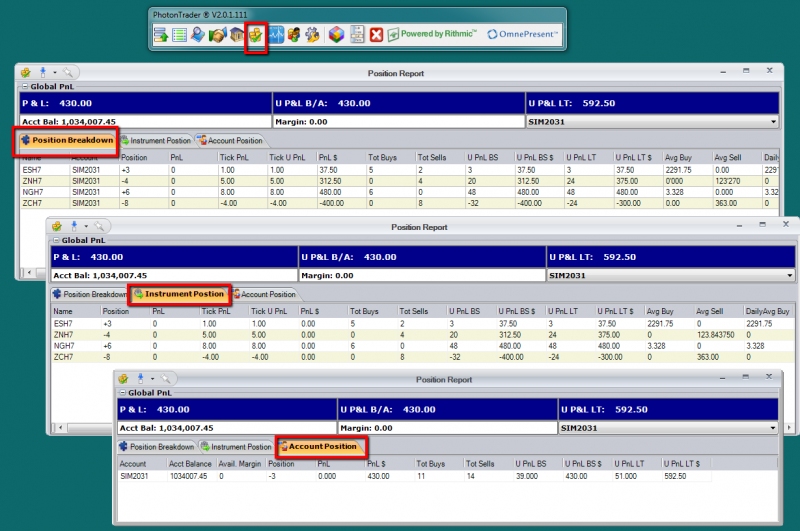Click scroll-right arrow in middle Position Report
Viewport: 800px width, 531px height.
[x=789, y=427]
